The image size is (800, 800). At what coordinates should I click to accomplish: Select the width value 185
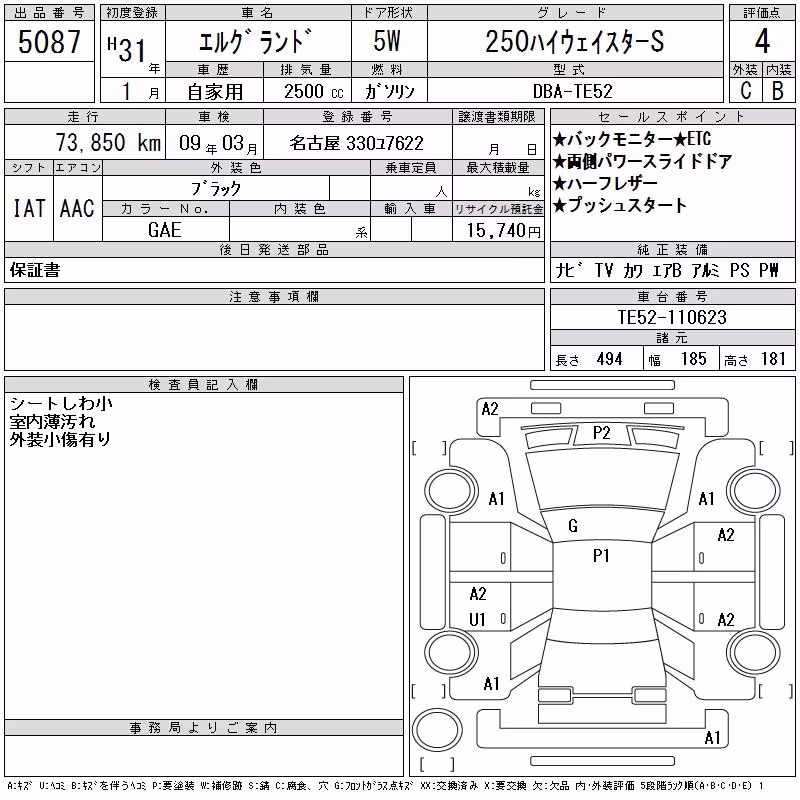693,359
